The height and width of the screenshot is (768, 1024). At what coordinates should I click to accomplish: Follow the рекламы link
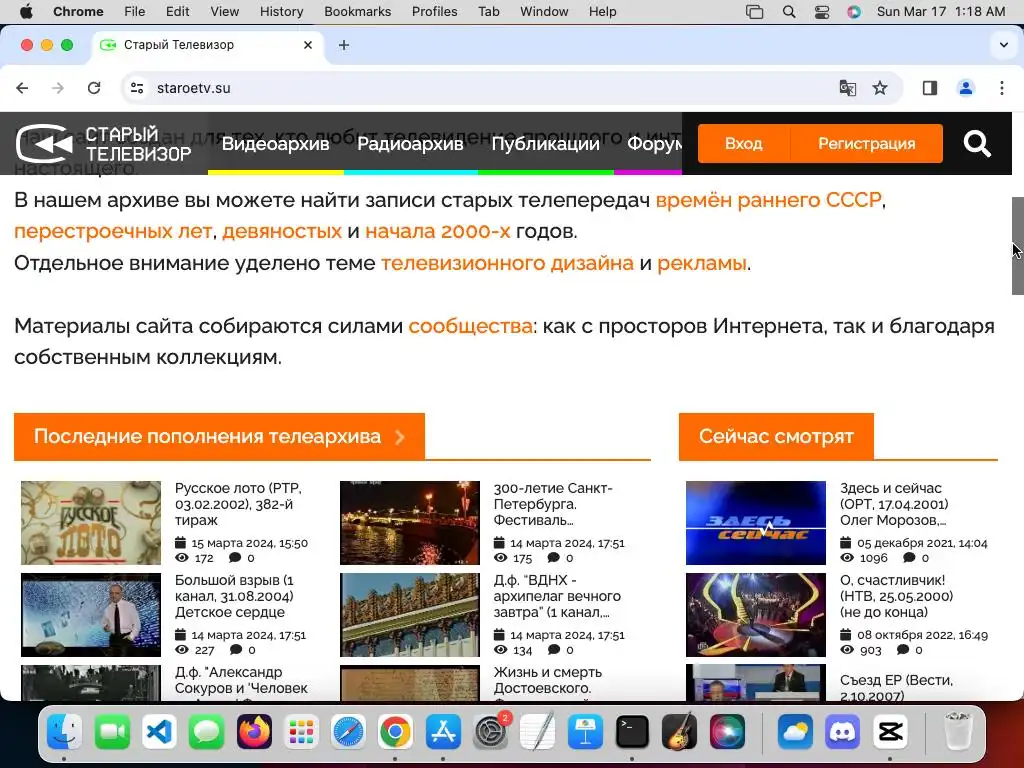[702, 263]
